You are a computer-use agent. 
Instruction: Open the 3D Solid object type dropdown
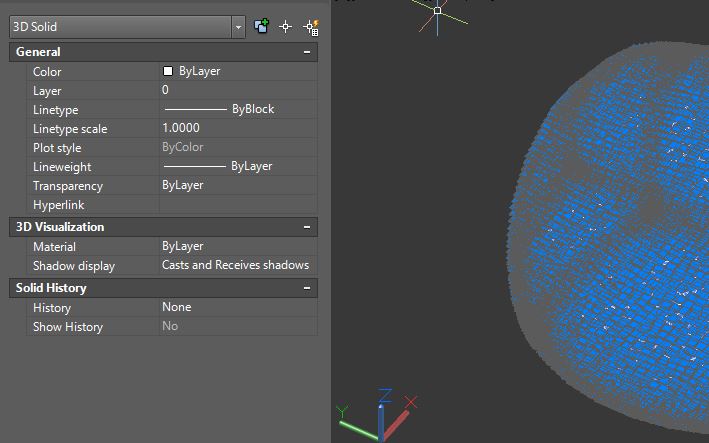click(238, 27)
